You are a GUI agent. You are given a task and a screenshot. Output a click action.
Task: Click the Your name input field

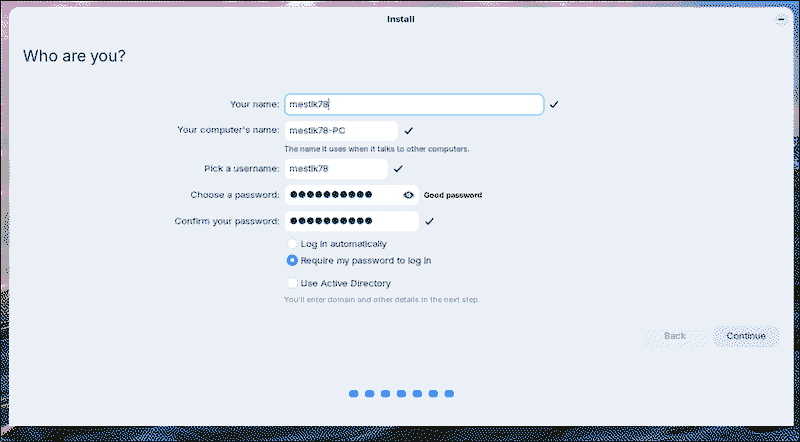[x=414, y=105]
